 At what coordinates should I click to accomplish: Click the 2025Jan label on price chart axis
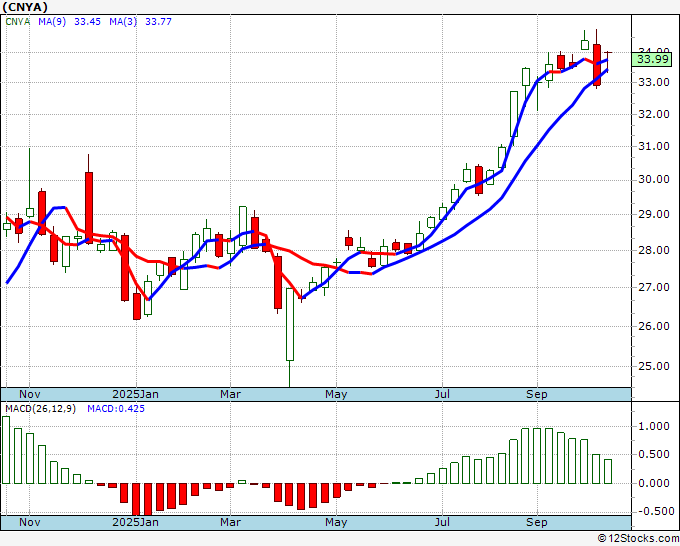click(135, 394)
